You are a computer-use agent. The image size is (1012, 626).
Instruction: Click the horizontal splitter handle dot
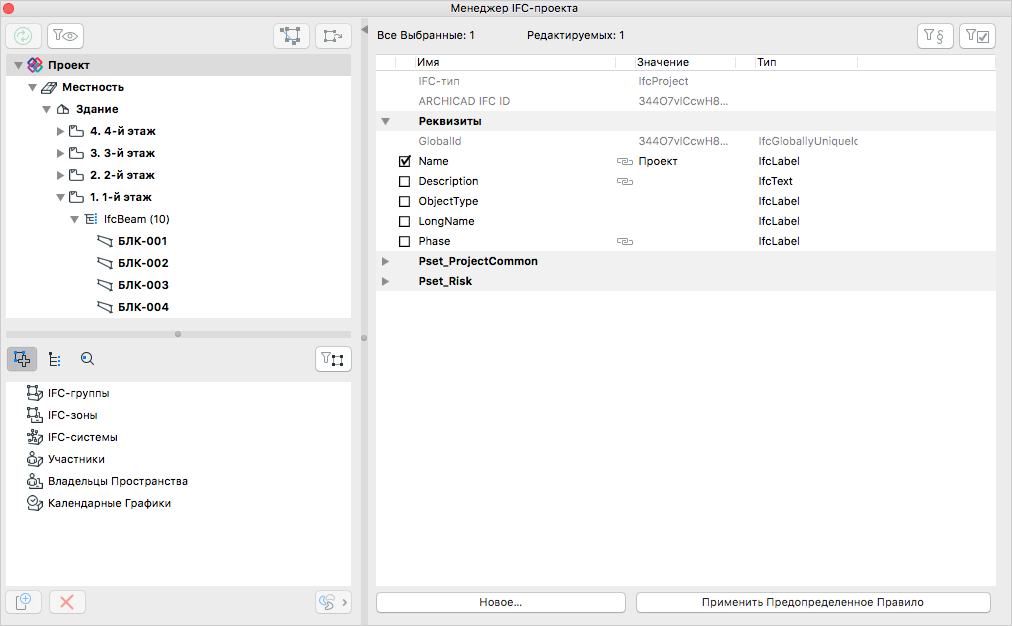[x=178, y=334]
